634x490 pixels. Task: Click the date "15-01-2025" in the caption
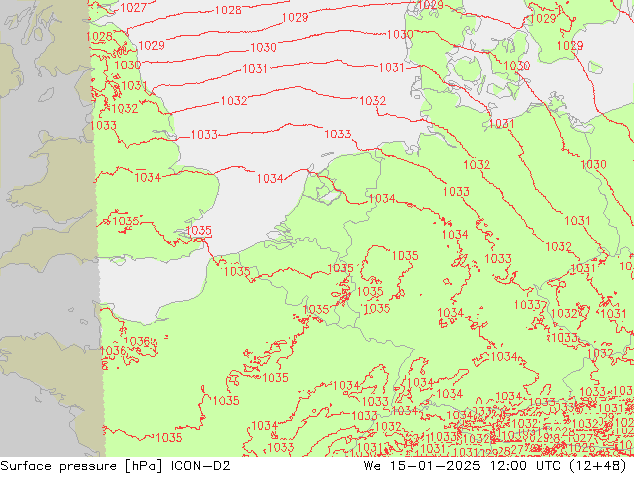435,466
